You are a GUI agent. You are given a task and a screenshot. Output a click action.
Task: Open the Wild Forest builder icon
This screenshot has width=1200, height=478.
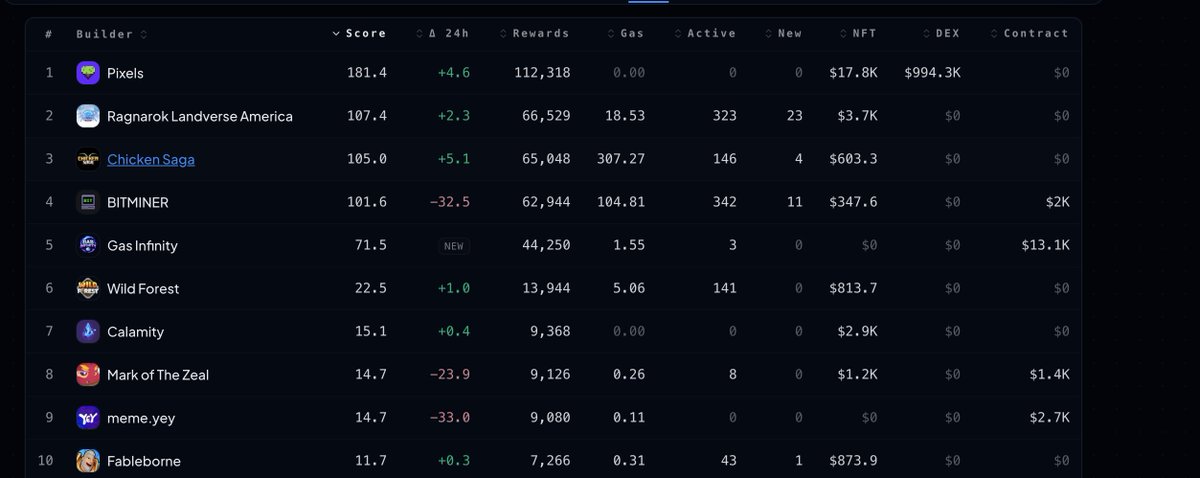pos(88,288)
